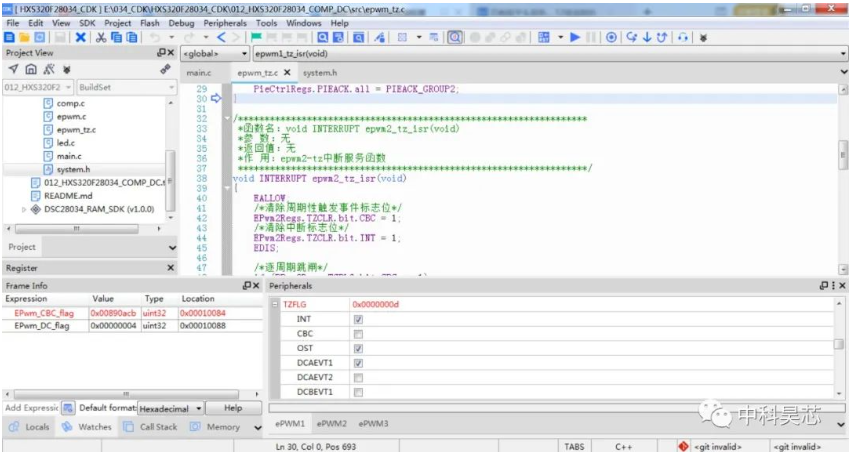852x452 pixels.
Task: Toggle the INT checkbox under TZFLG
Action: pos(358,319)
